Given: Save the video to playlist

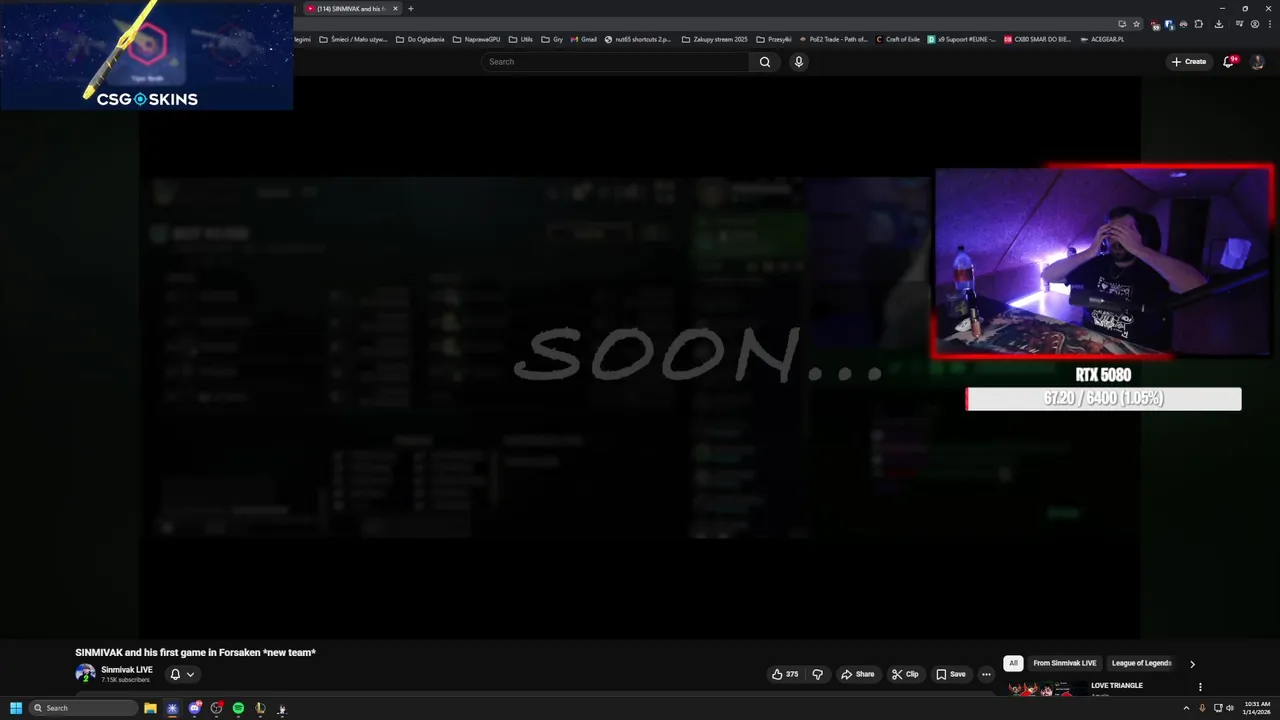Looking at the screenshot, I should (x=951, y=674).
